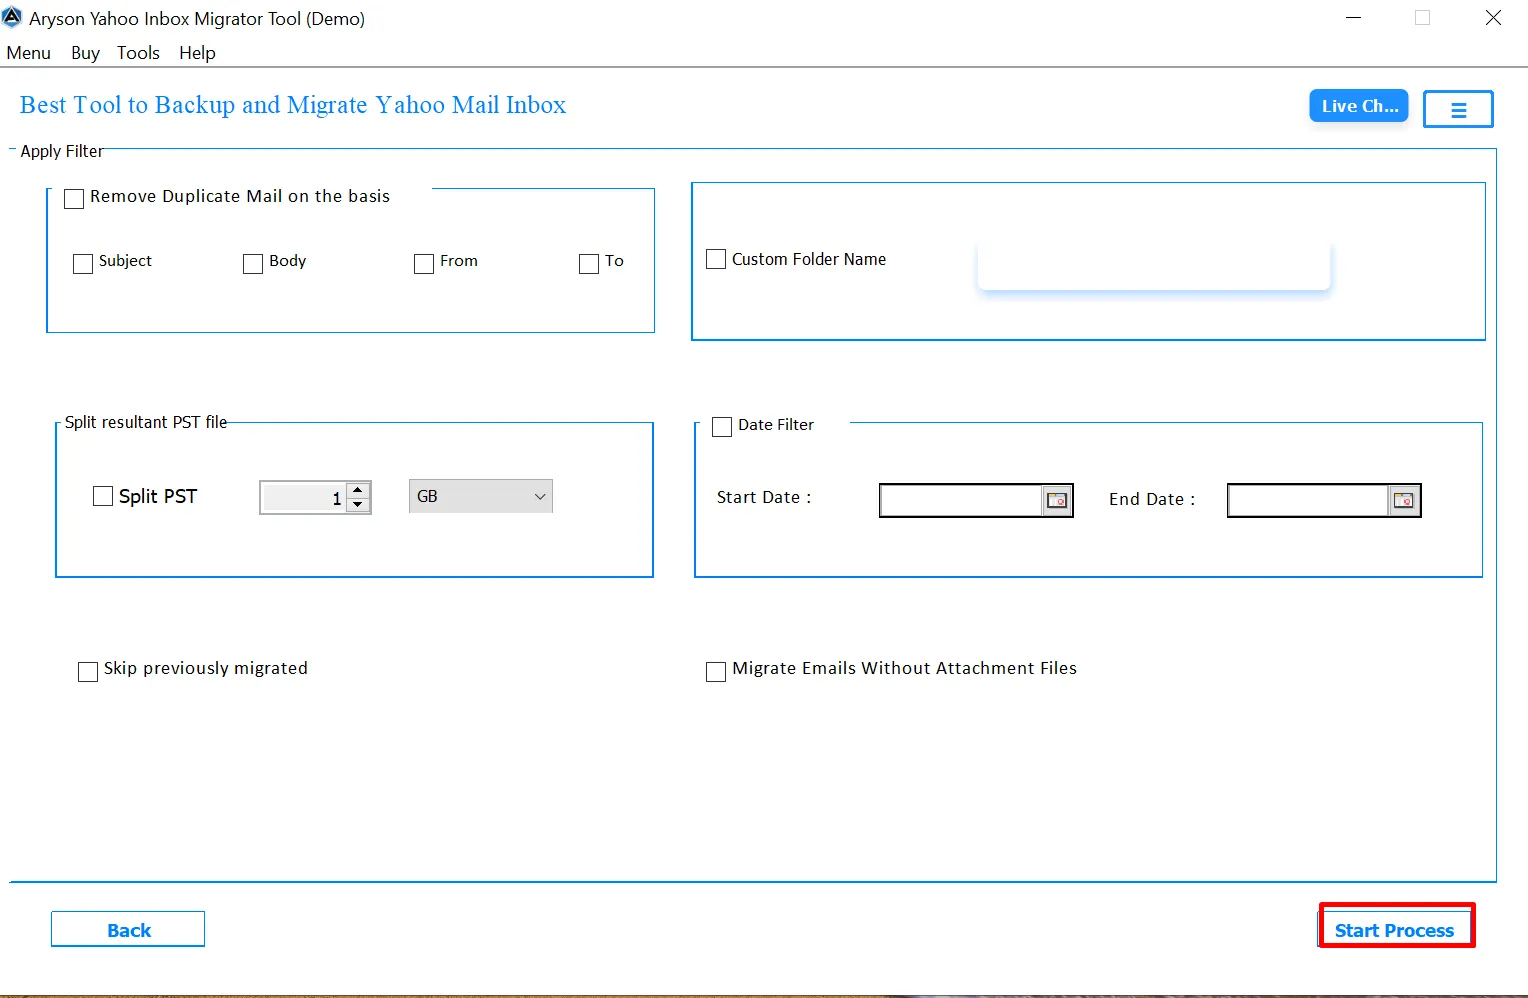Enable Migrate Emails Without Attachment Files
Viewport: 1528px width, 998px height.
coord(716,671)
